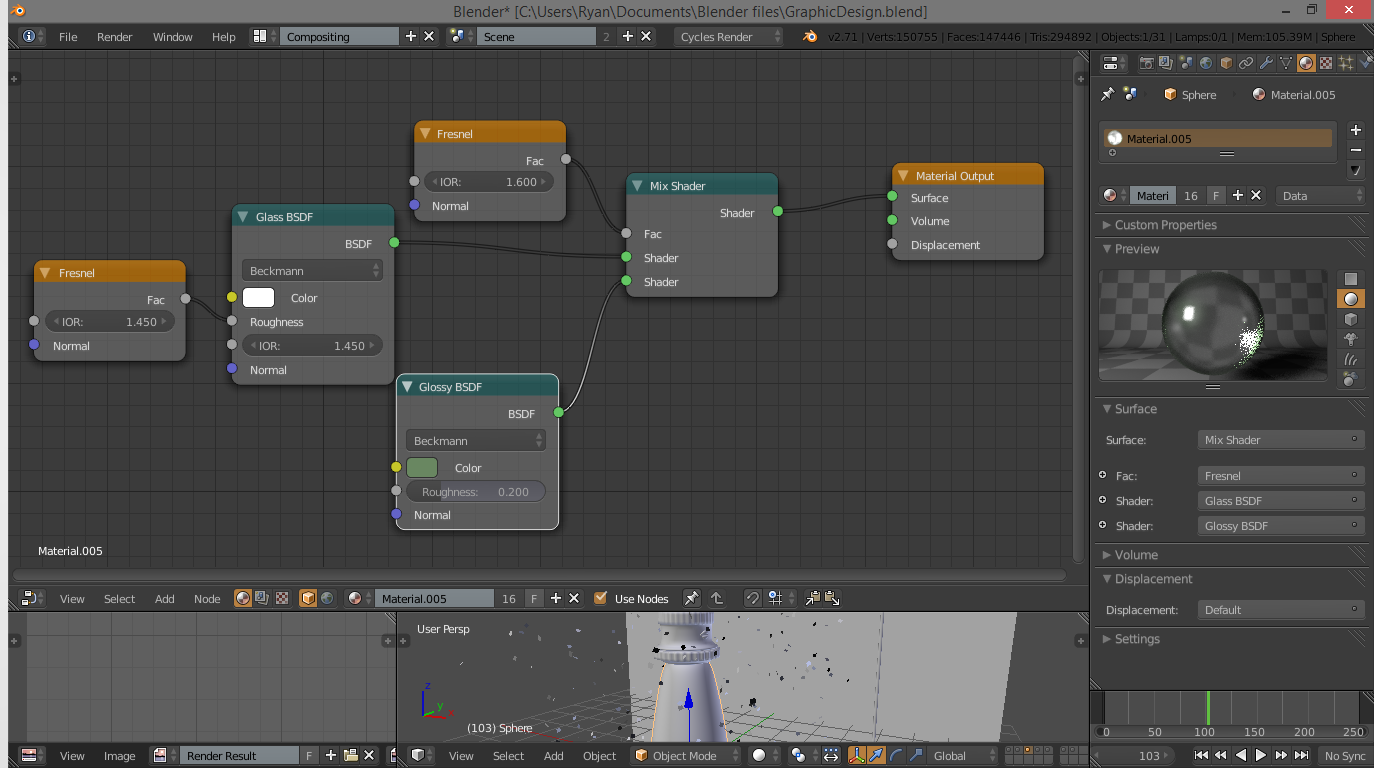Open the Modifiers properties tab wrench icon

(1266, 63)
